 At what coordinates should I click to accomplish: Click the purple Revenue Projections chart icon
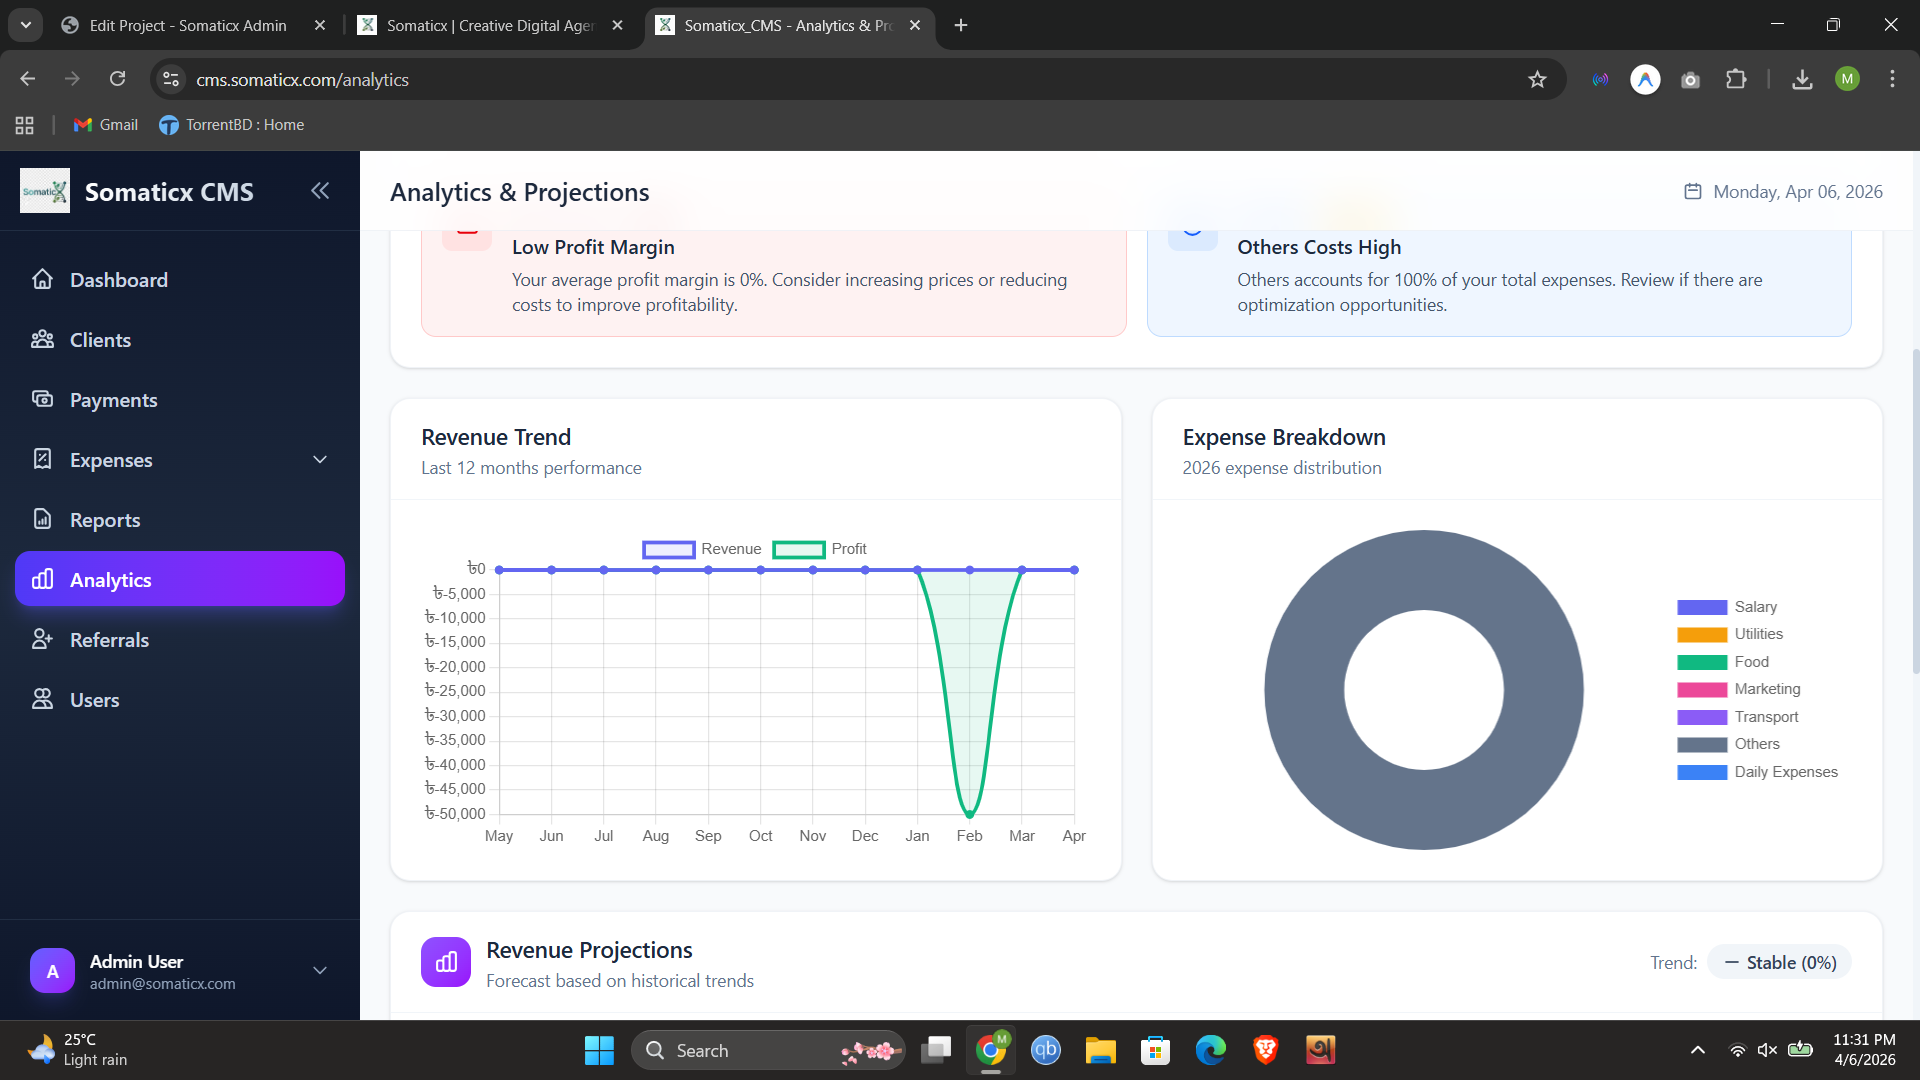click(446, 962)
